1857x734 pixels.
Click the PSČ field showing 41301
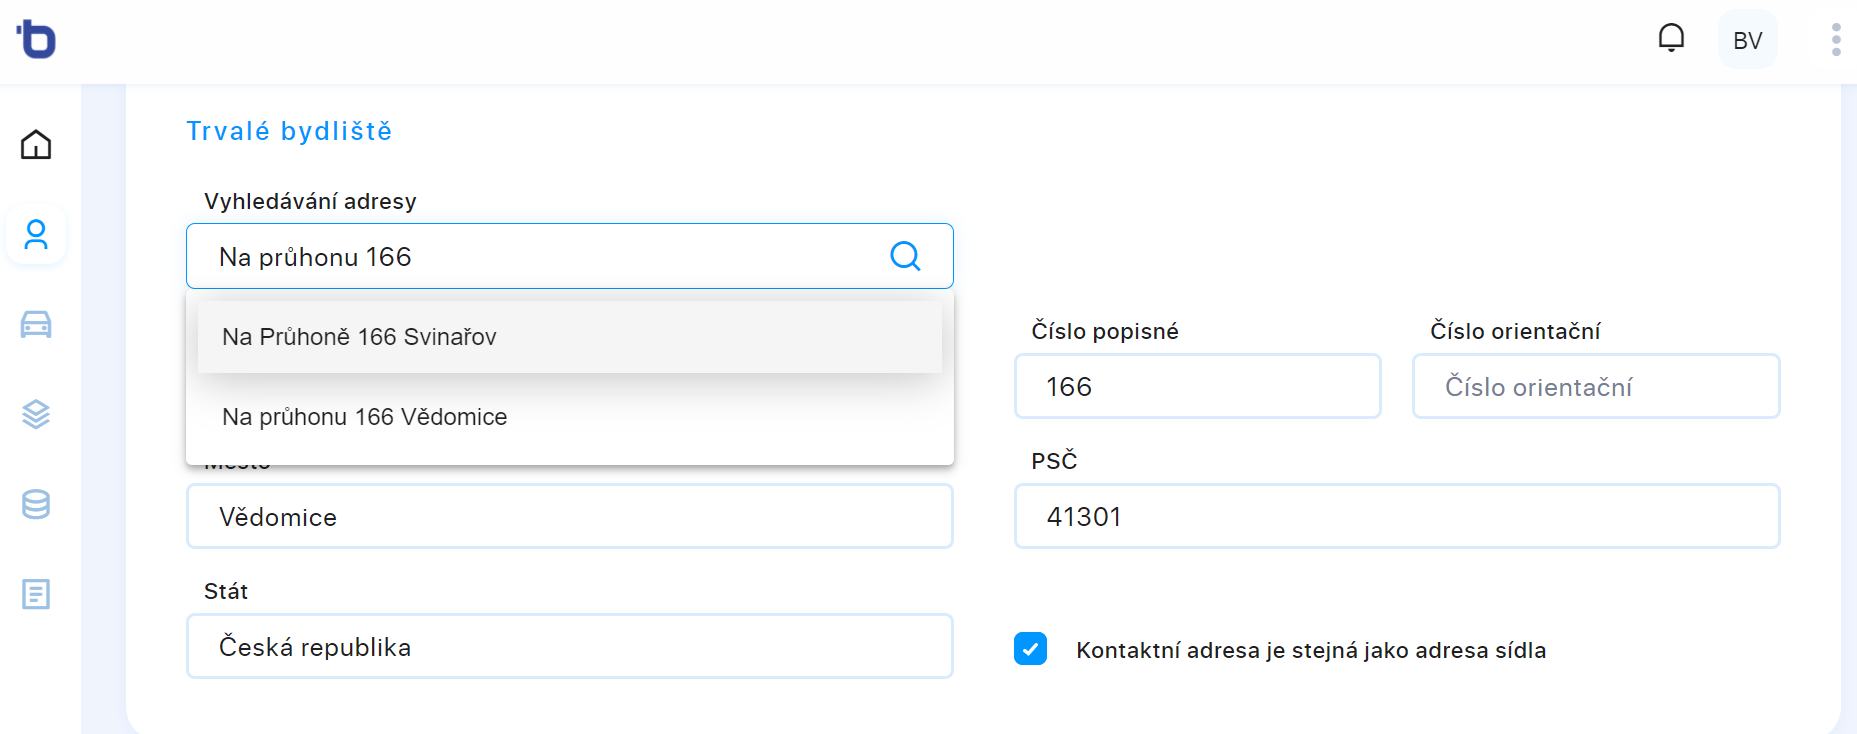pos(1397,516)
